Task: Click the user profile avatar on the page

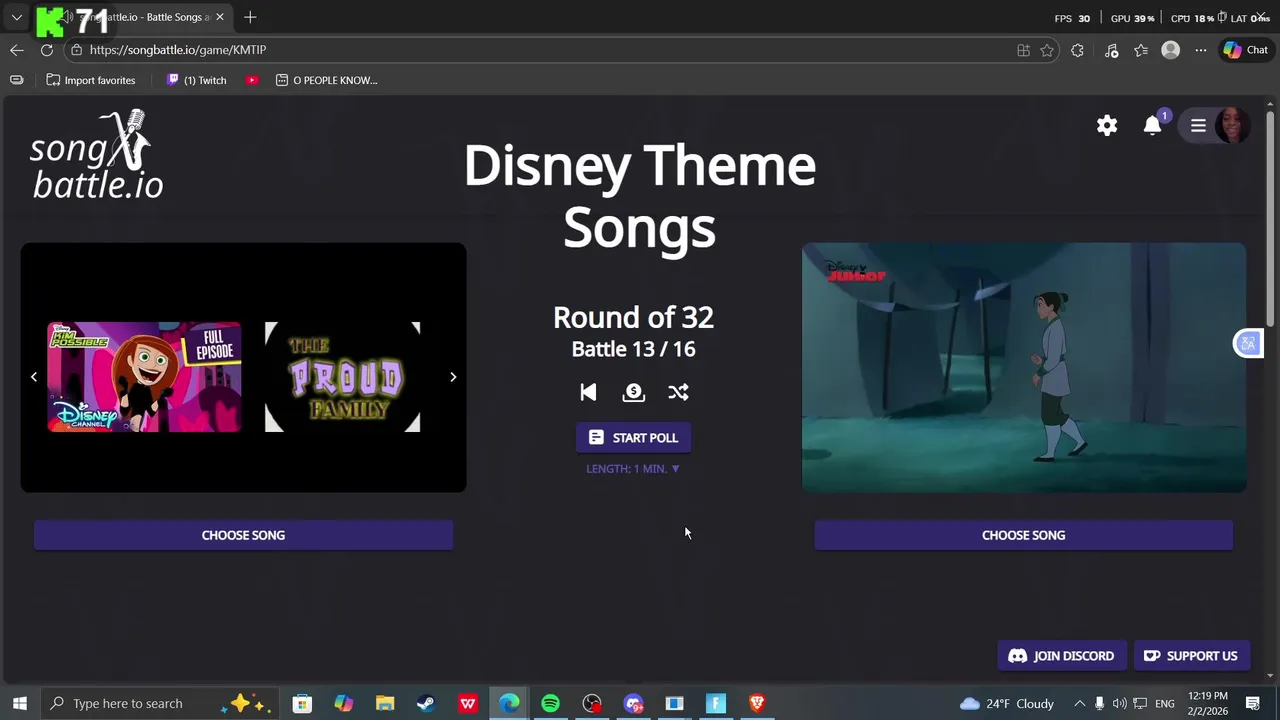Action: click(x=1232, y=125)
